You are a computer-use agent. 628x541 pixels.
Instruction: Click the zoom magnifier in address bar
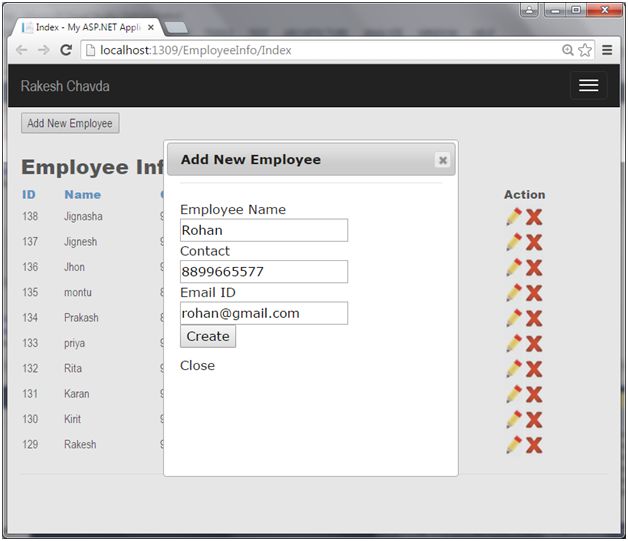tap(568, 50)
